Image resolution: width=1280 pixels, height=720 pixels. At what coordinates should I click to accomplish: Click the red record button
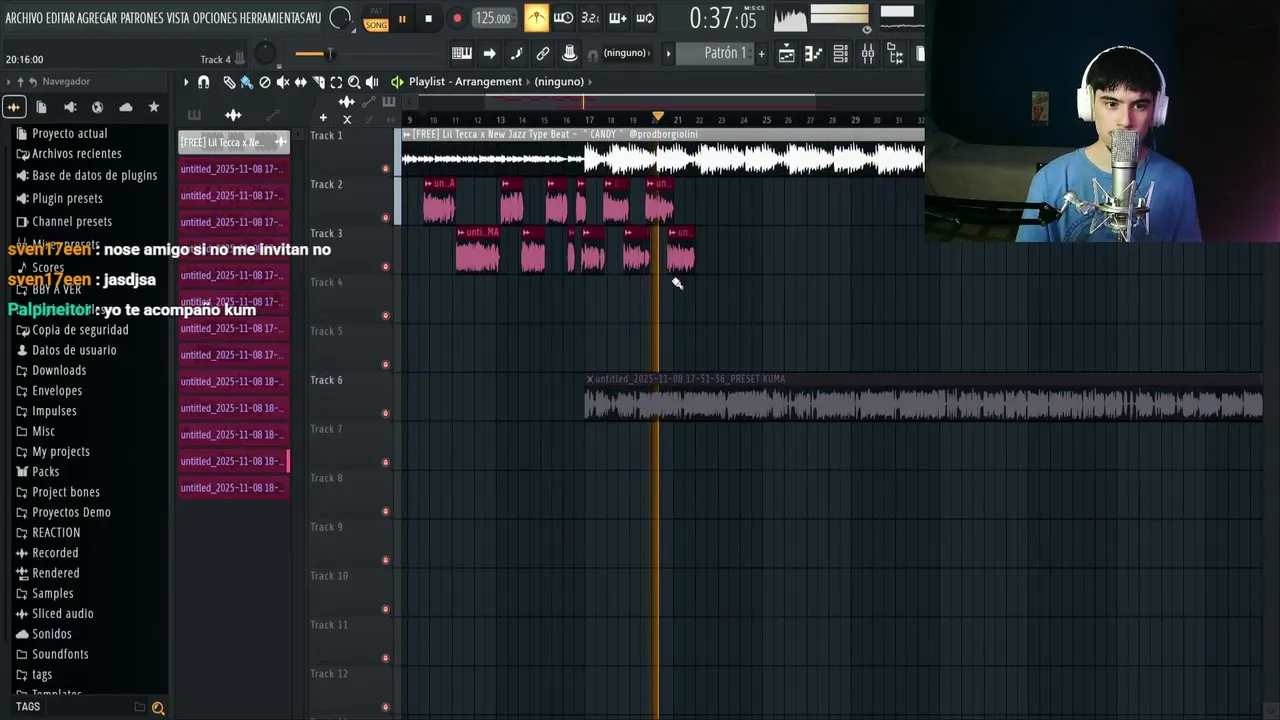(x=457, y=19)
